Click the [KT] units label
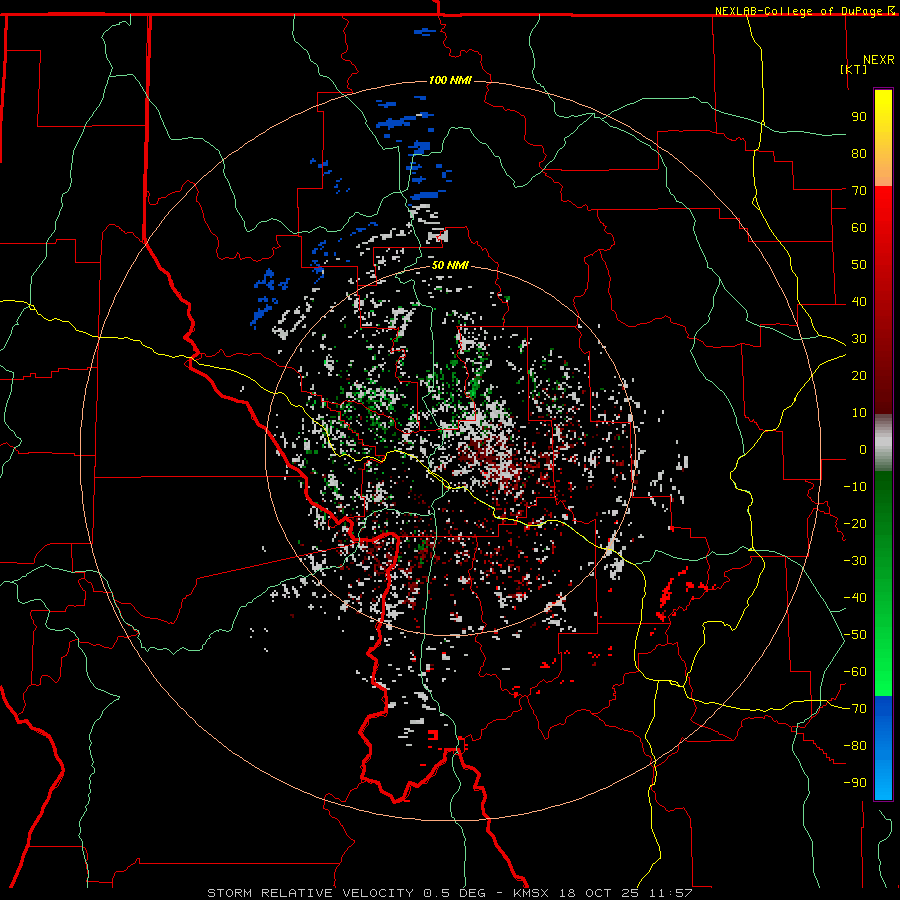This screenshot has width=900, height=900. click(x=854, y=69)
